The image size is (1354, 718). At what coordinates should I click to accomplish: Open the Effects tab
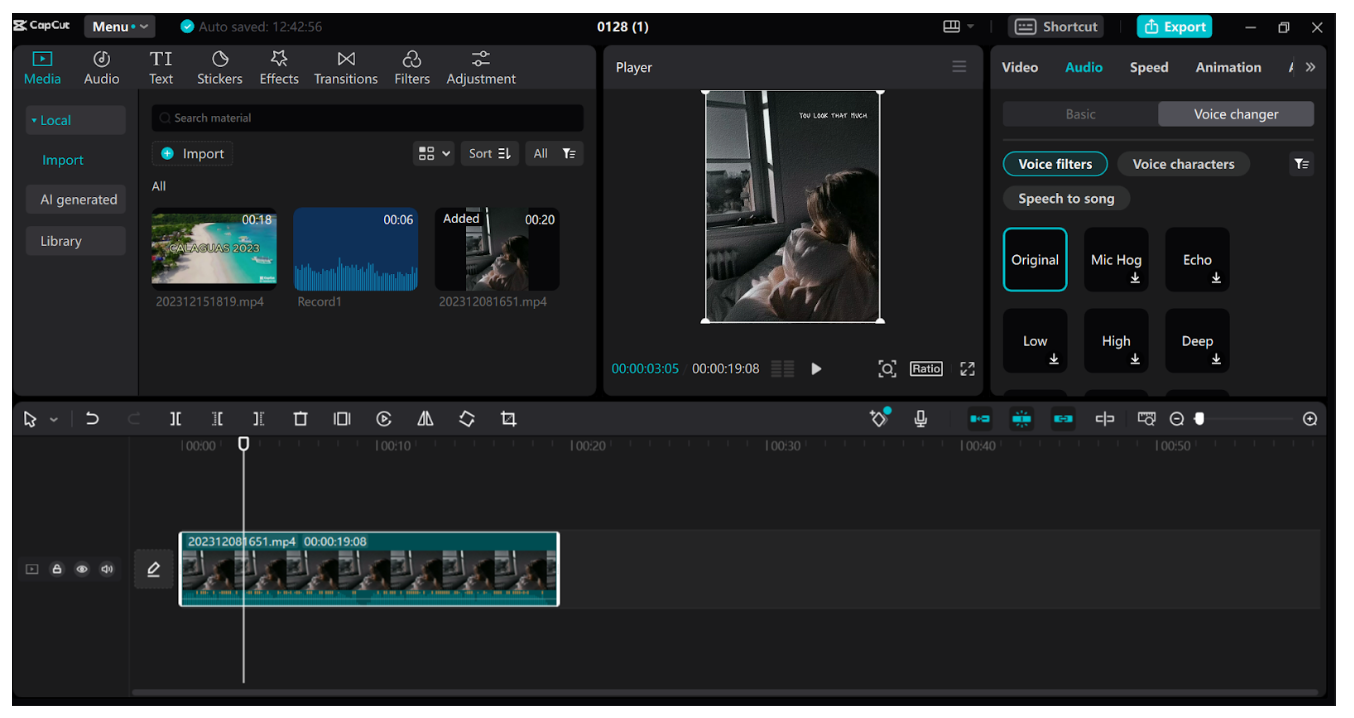(279, 68)
